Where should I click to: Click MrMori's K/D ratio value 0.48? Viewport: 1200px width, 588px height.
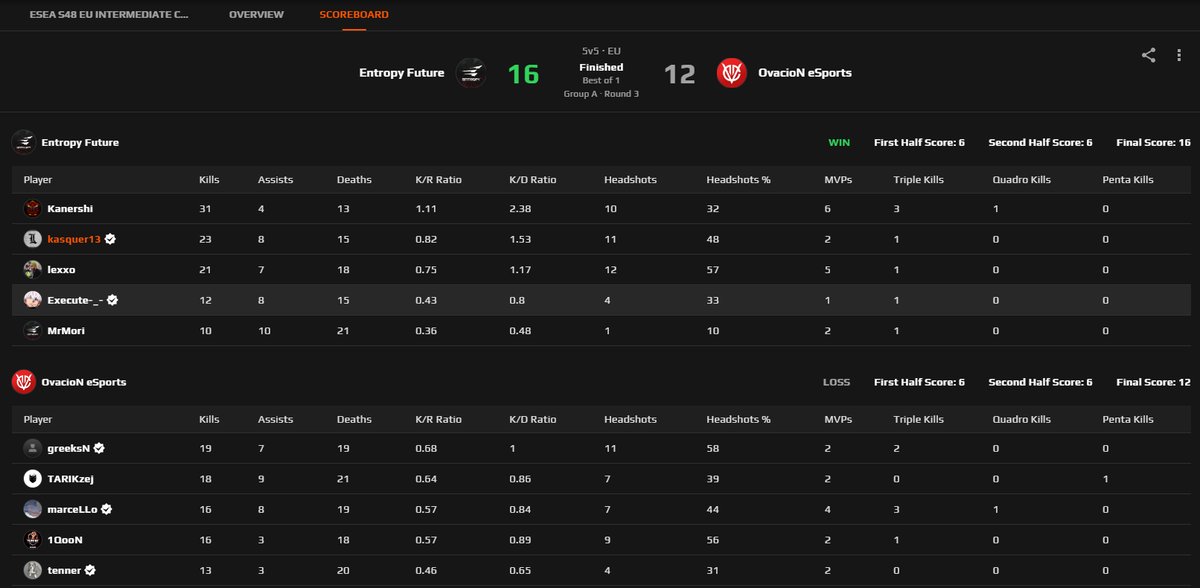click(x=520, y=331)
